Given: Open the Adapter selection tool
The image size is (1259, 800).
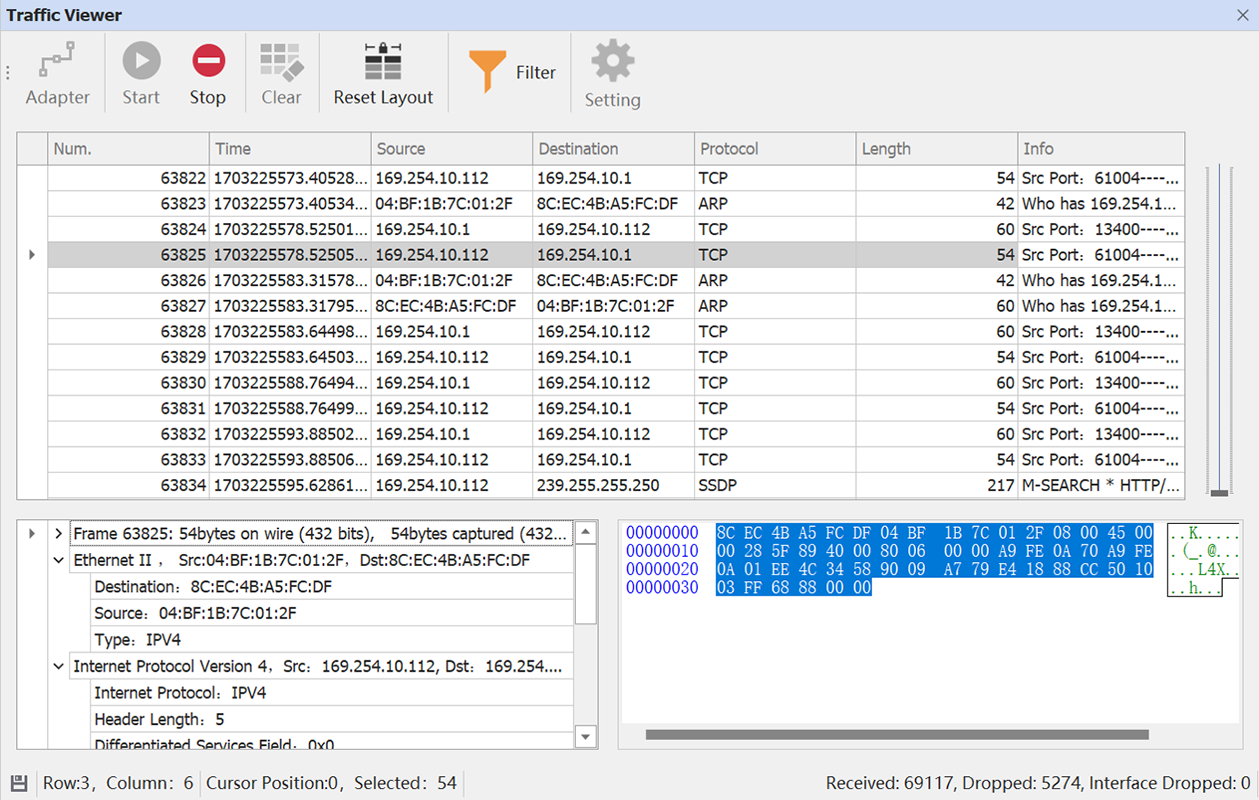Looking at the screenshot, I should point(57,73).
